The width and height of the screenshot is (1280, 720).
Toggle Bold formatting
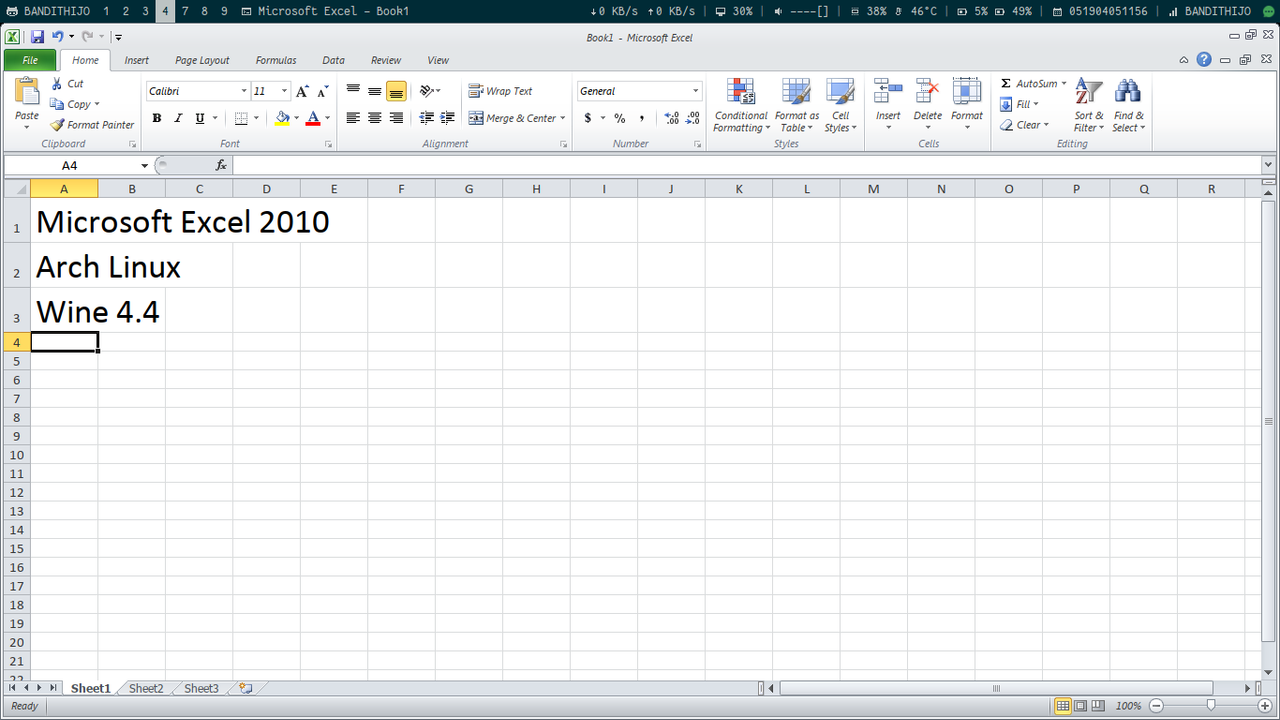point(157,118)
